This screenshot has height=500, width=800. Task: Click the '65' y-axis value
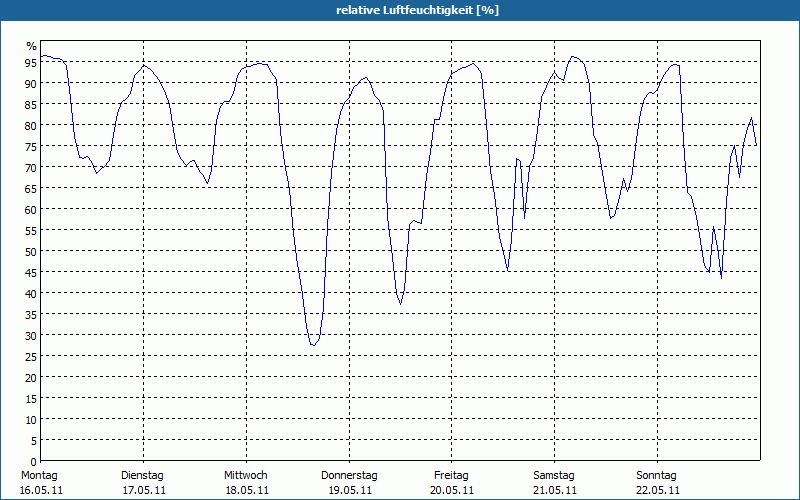(x=31, y=188)
